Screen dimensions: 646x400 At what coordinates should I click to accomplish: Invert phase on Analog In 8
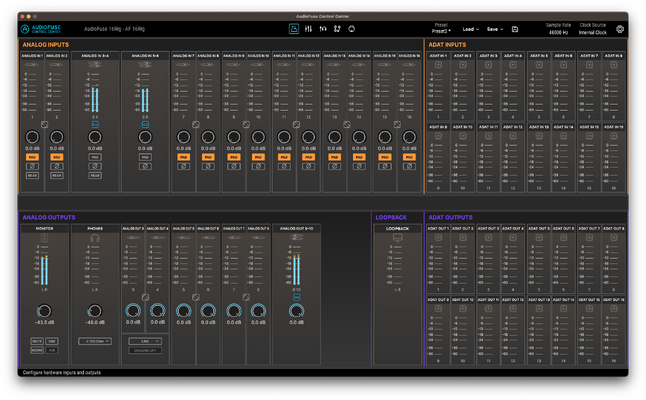pos(208,166)
